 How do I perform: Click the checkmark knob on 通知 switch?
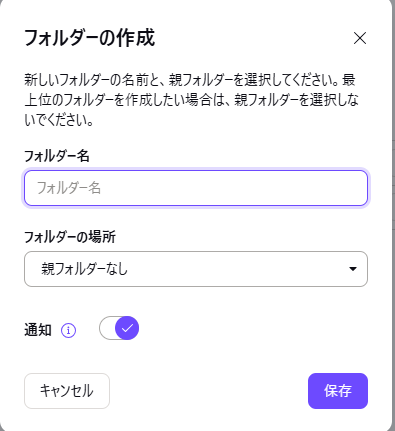(x=127, y=328)
